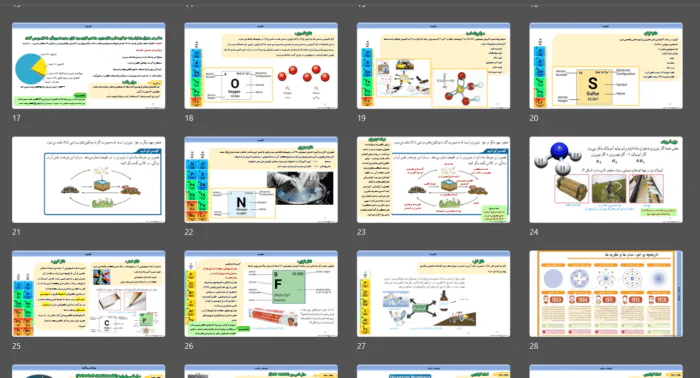The height and width of the screenshot is (378, 700).
Task: Click the slide number label 21
Action: click(x=17, y=232)
